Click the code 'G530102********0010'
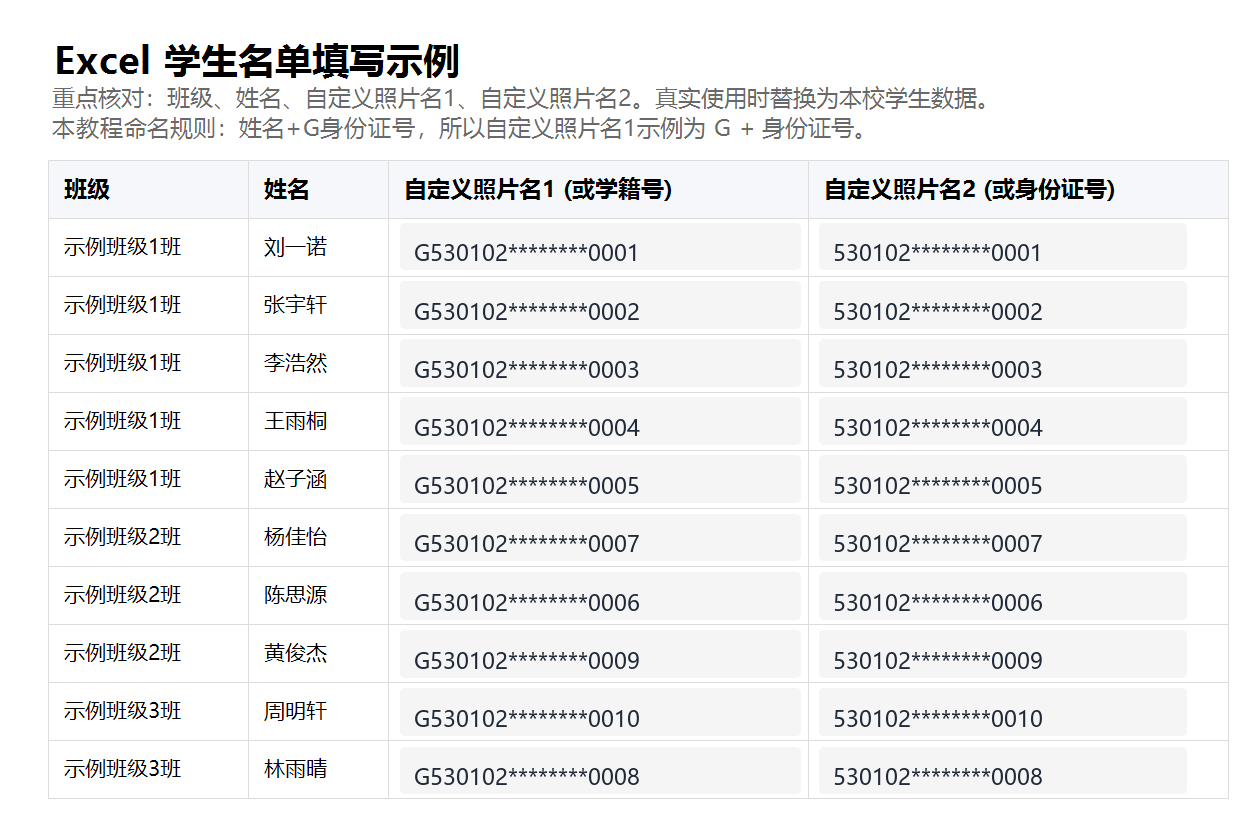 tap(600, 711)
